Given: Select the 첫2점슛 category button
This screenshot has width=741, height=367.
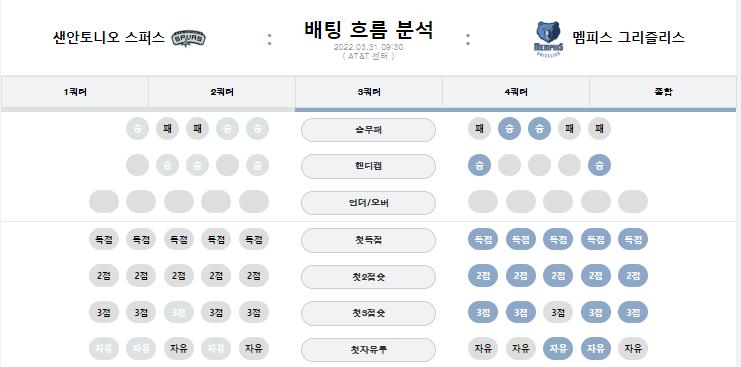Looking at the screenshot, I should coord(368,277).
